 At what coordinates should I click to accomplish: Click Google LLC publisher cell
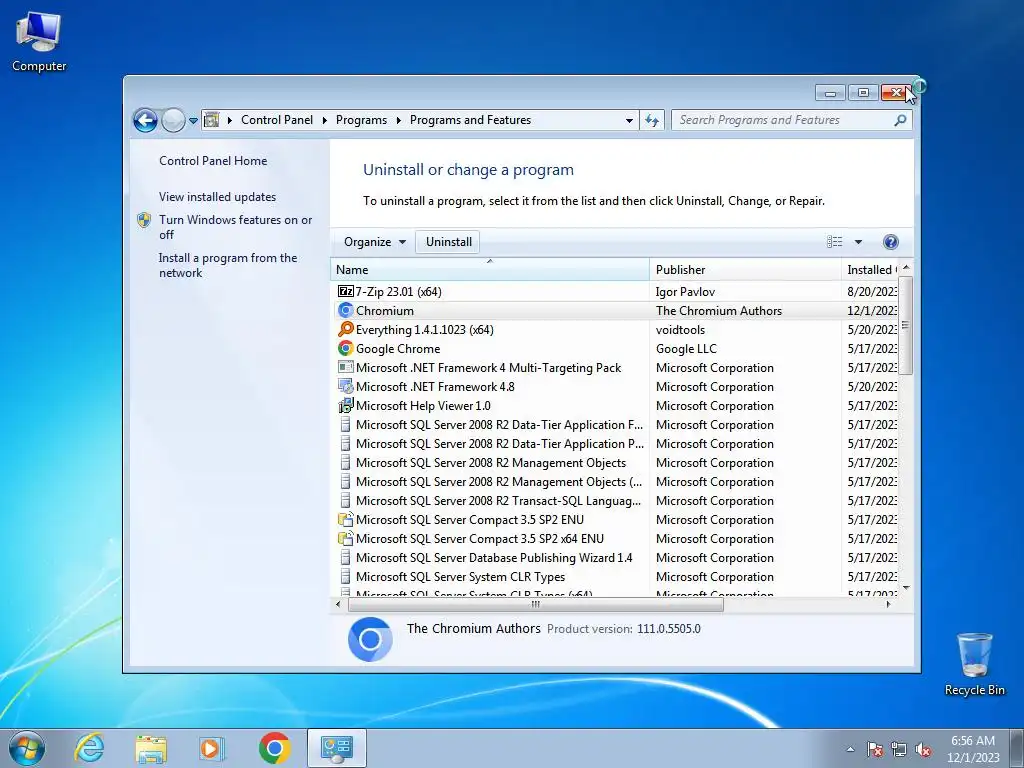(x=686, y=349)
